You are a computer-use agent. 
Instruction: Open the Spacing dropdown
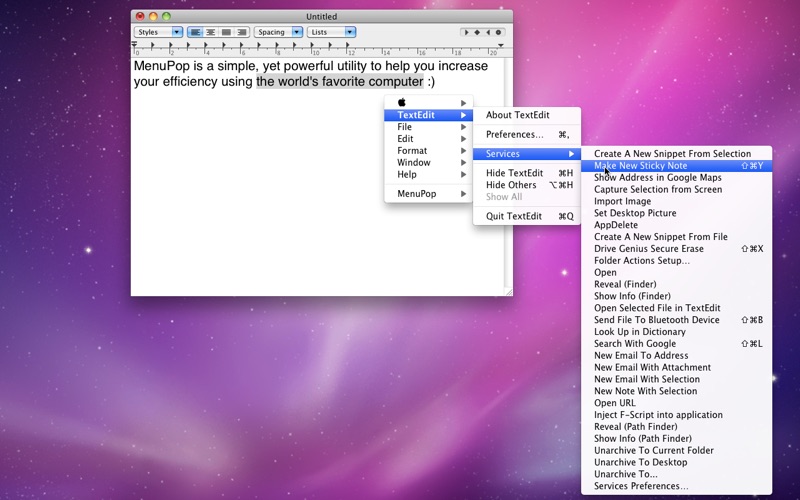278,32
